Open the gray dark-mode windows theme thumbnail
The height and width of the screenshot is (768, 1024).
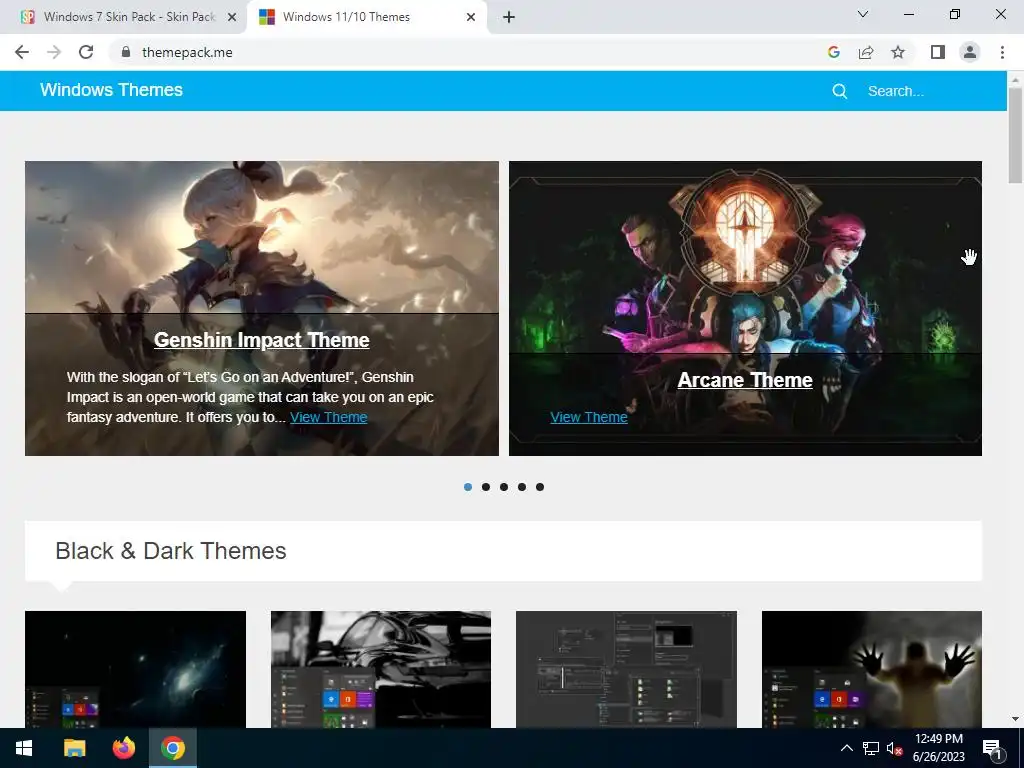point(626,669)
